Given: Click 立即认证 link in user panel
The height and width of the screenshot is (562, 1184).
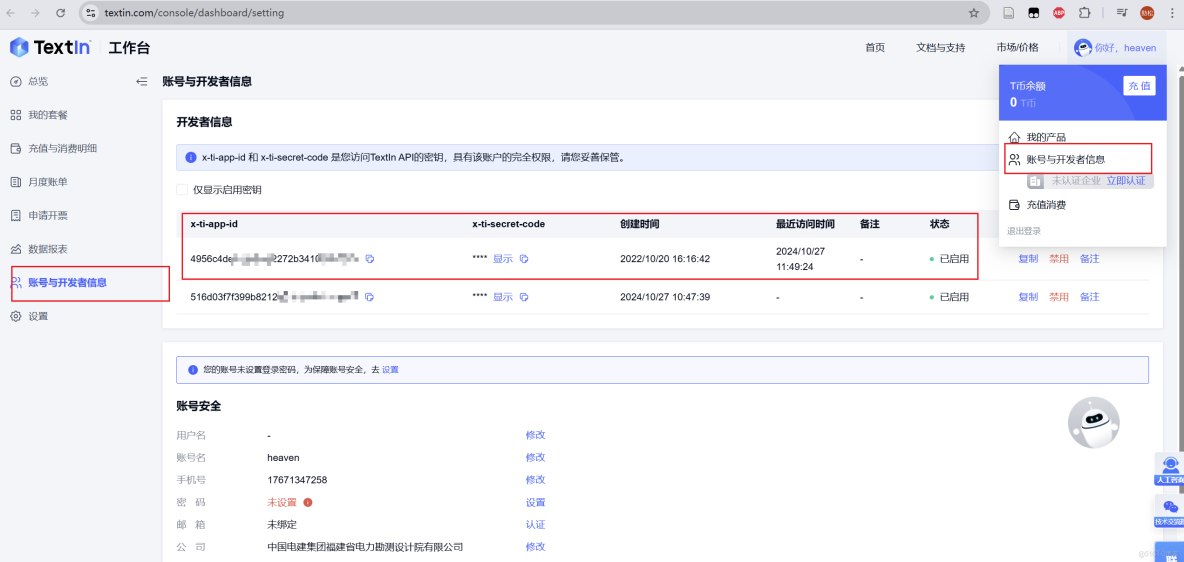Looking at the screenshot, I should pyautogui.click(x=1125, y=181).
